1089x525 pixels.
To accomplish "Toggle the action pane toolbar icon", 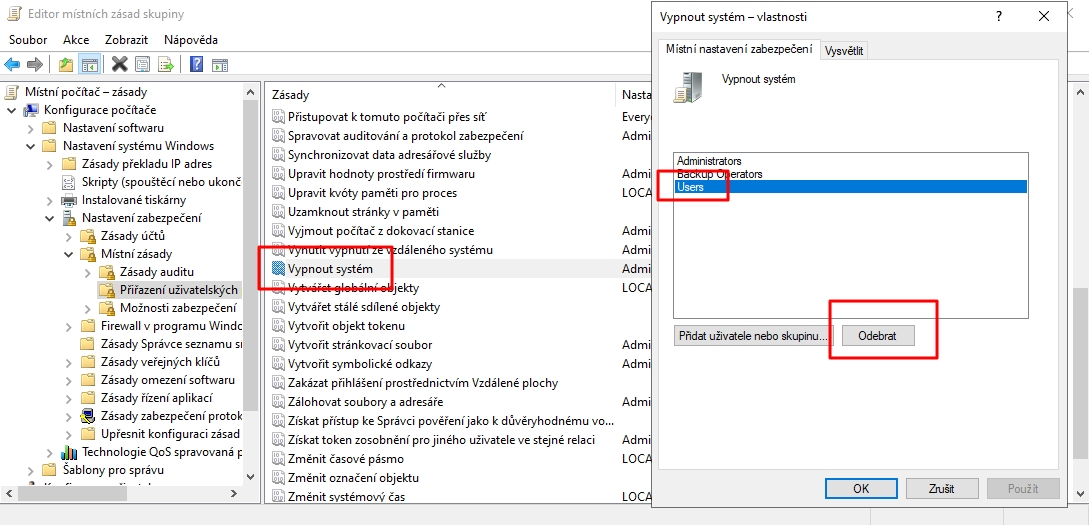I will (x=219, y=65).
